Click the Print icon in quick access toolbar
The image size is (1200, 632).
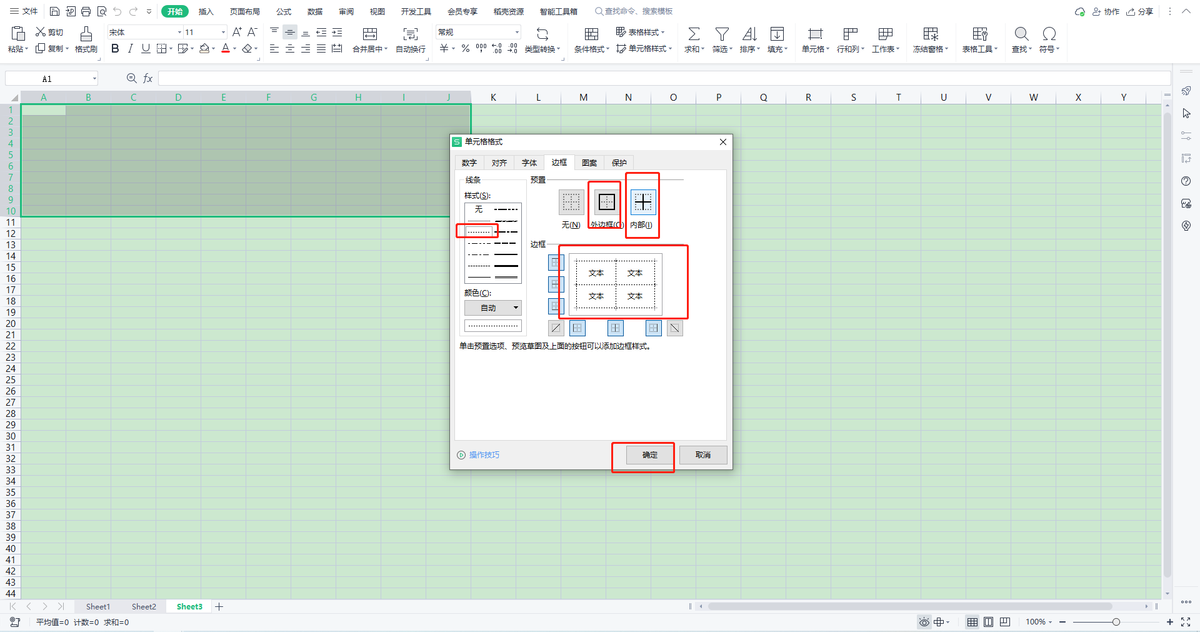click(x=85, y=11)
